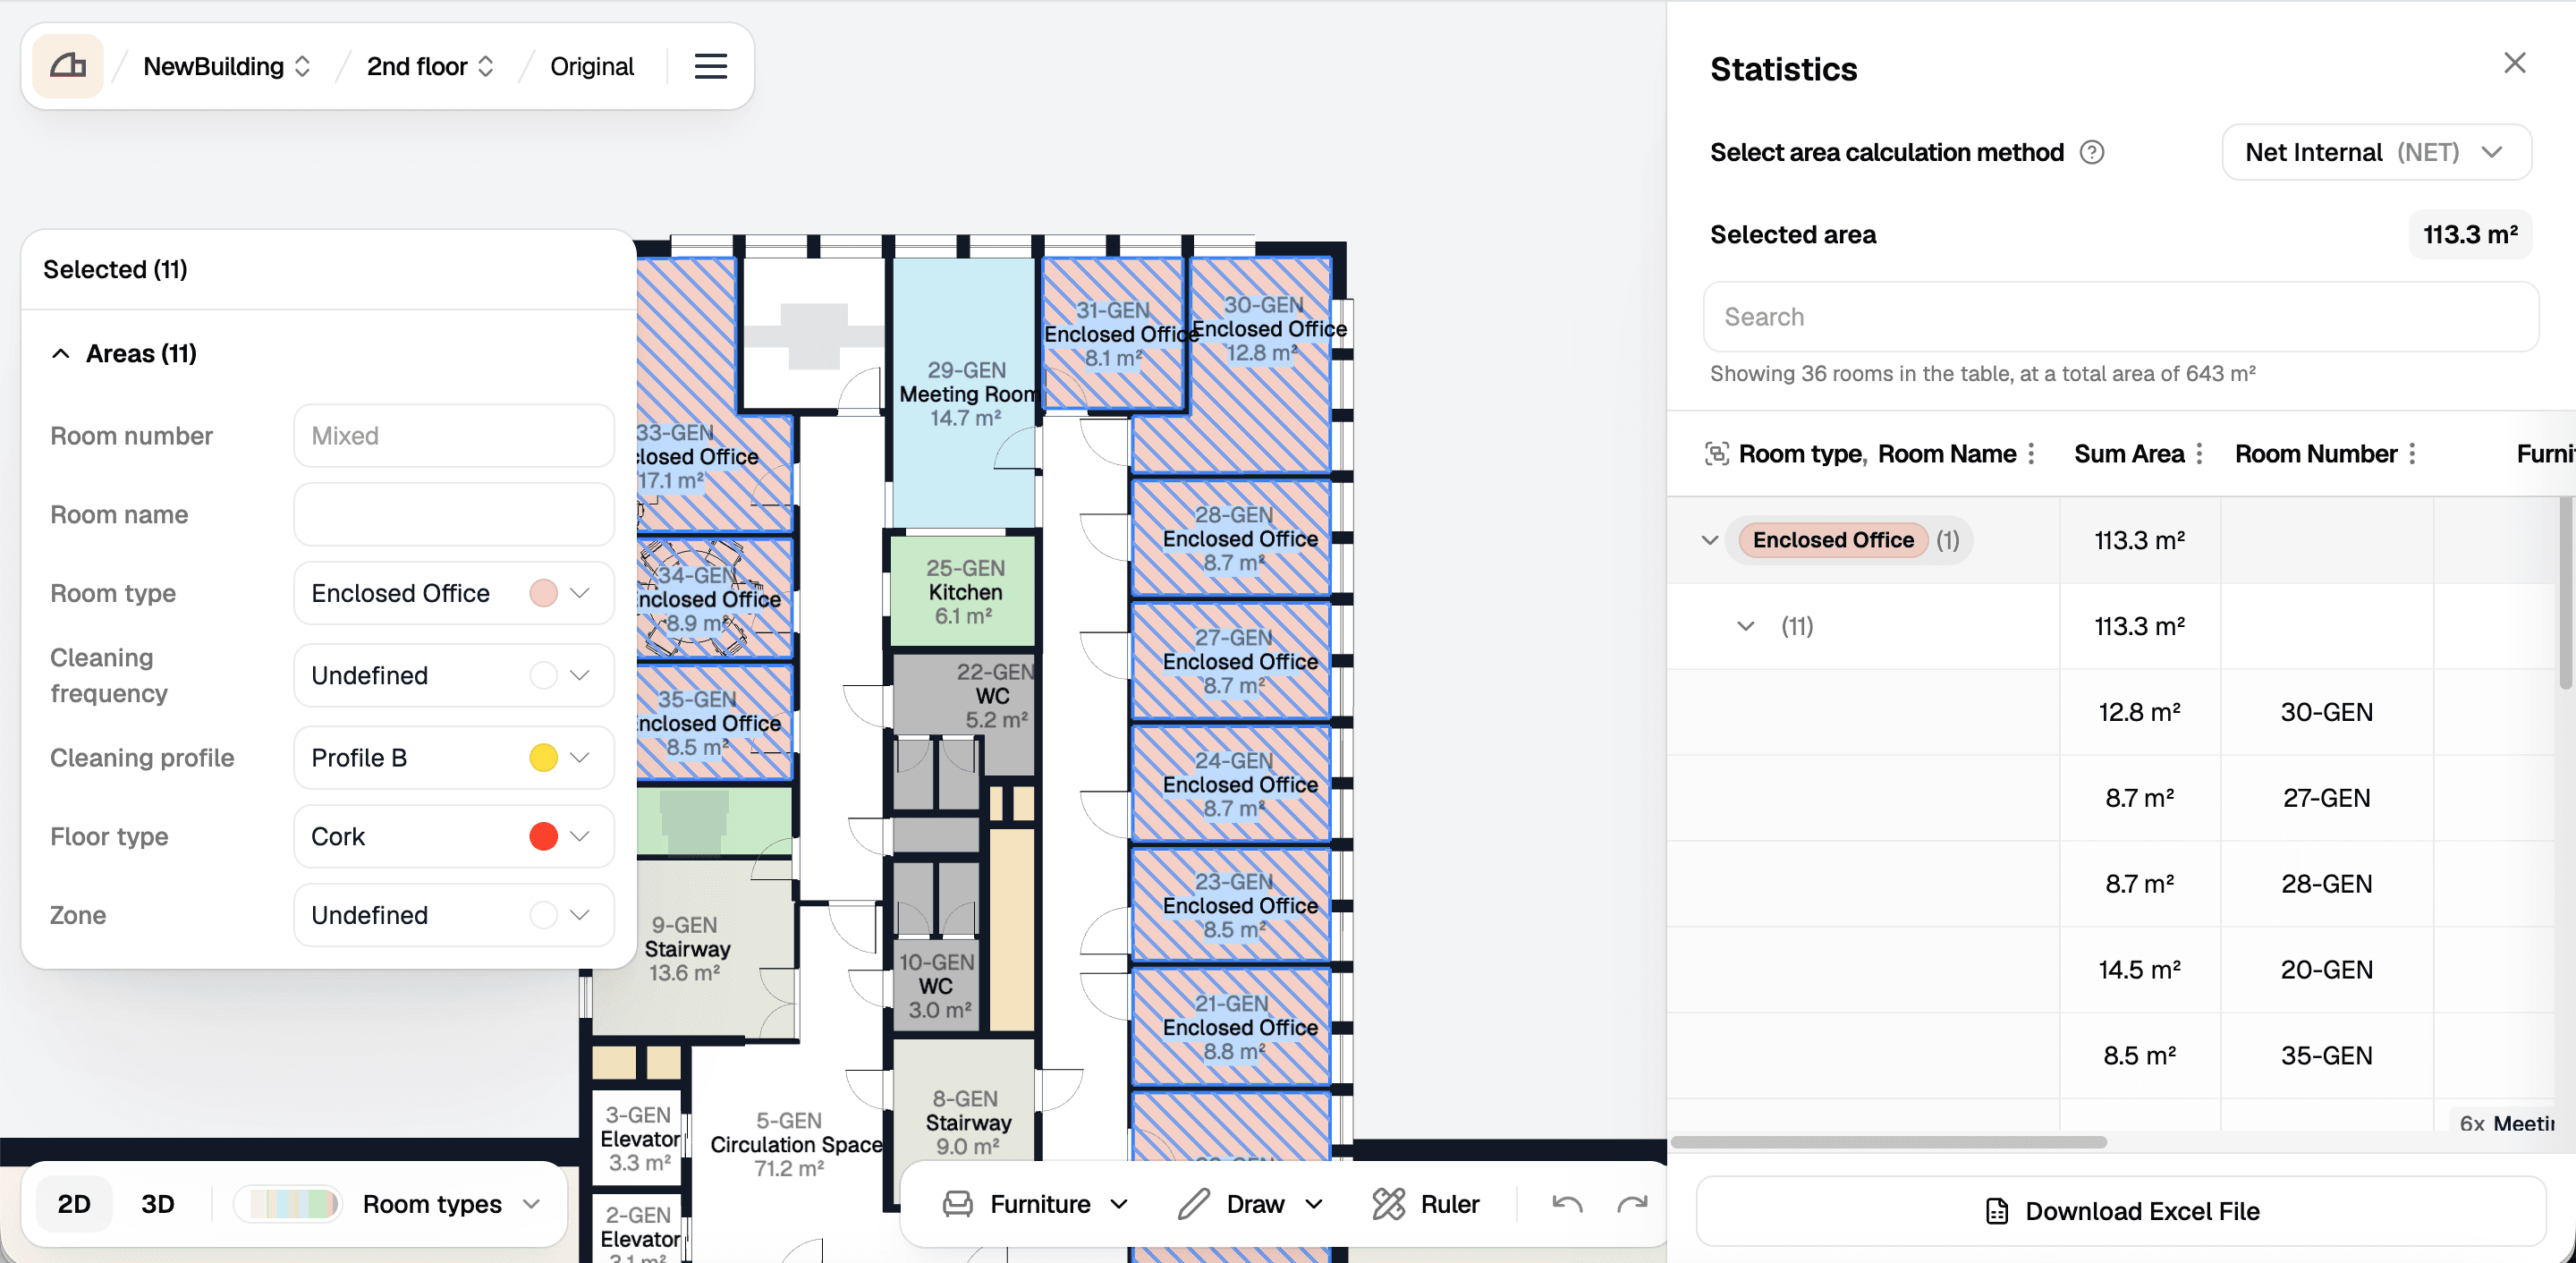
Task: Collapse the (11) sub-group row
Action: tap(1745, 626)
